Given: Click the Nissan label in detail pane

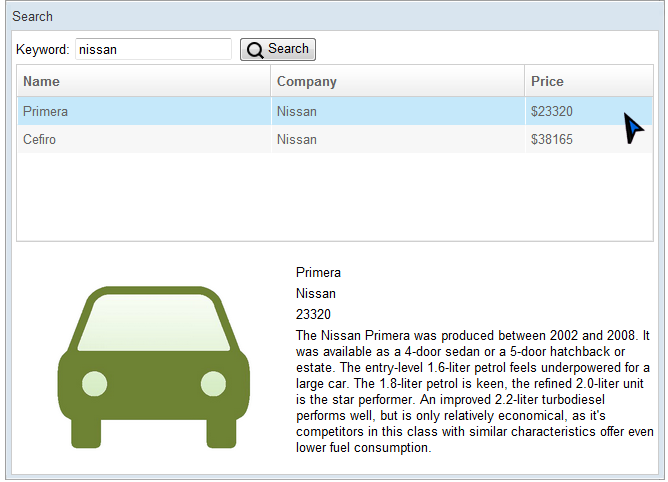Looking at the screenshot, I should [316, 293].
